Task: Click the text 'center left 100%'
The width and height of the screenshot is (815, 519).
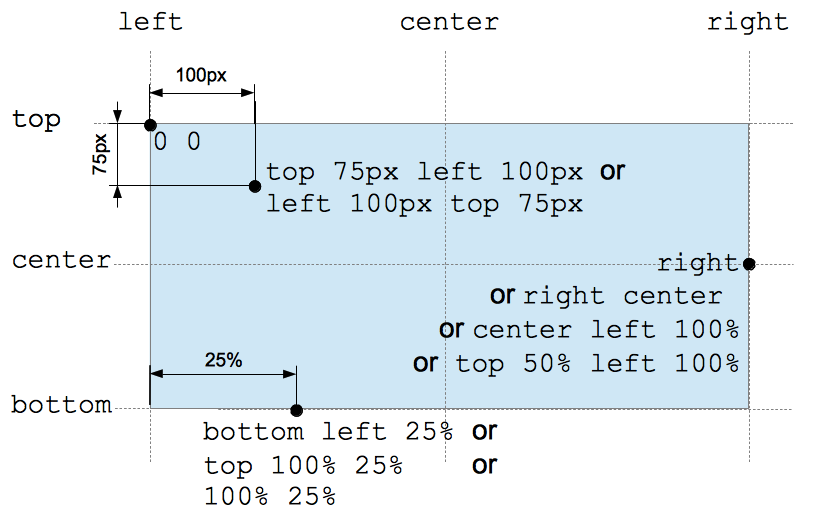Action: [x=606, y=330]
